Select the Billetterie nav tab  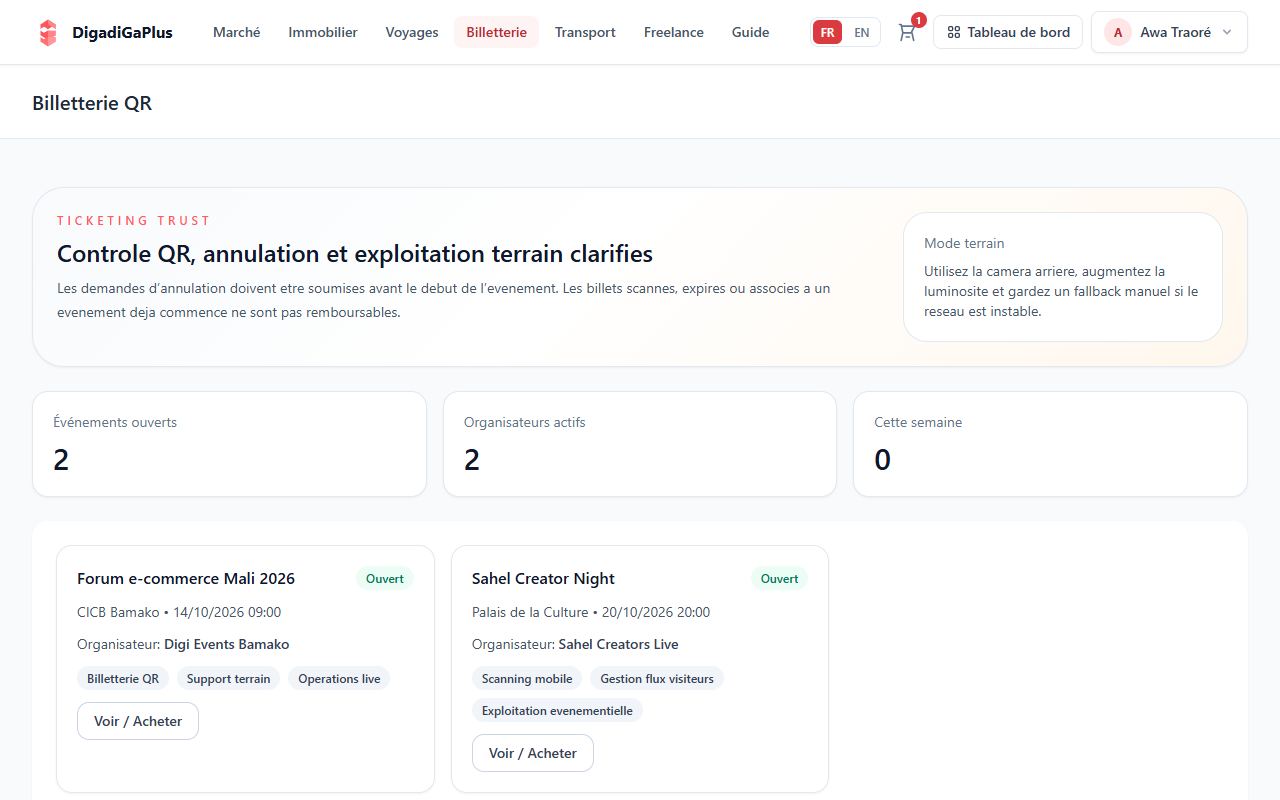[x=496, y=32]
